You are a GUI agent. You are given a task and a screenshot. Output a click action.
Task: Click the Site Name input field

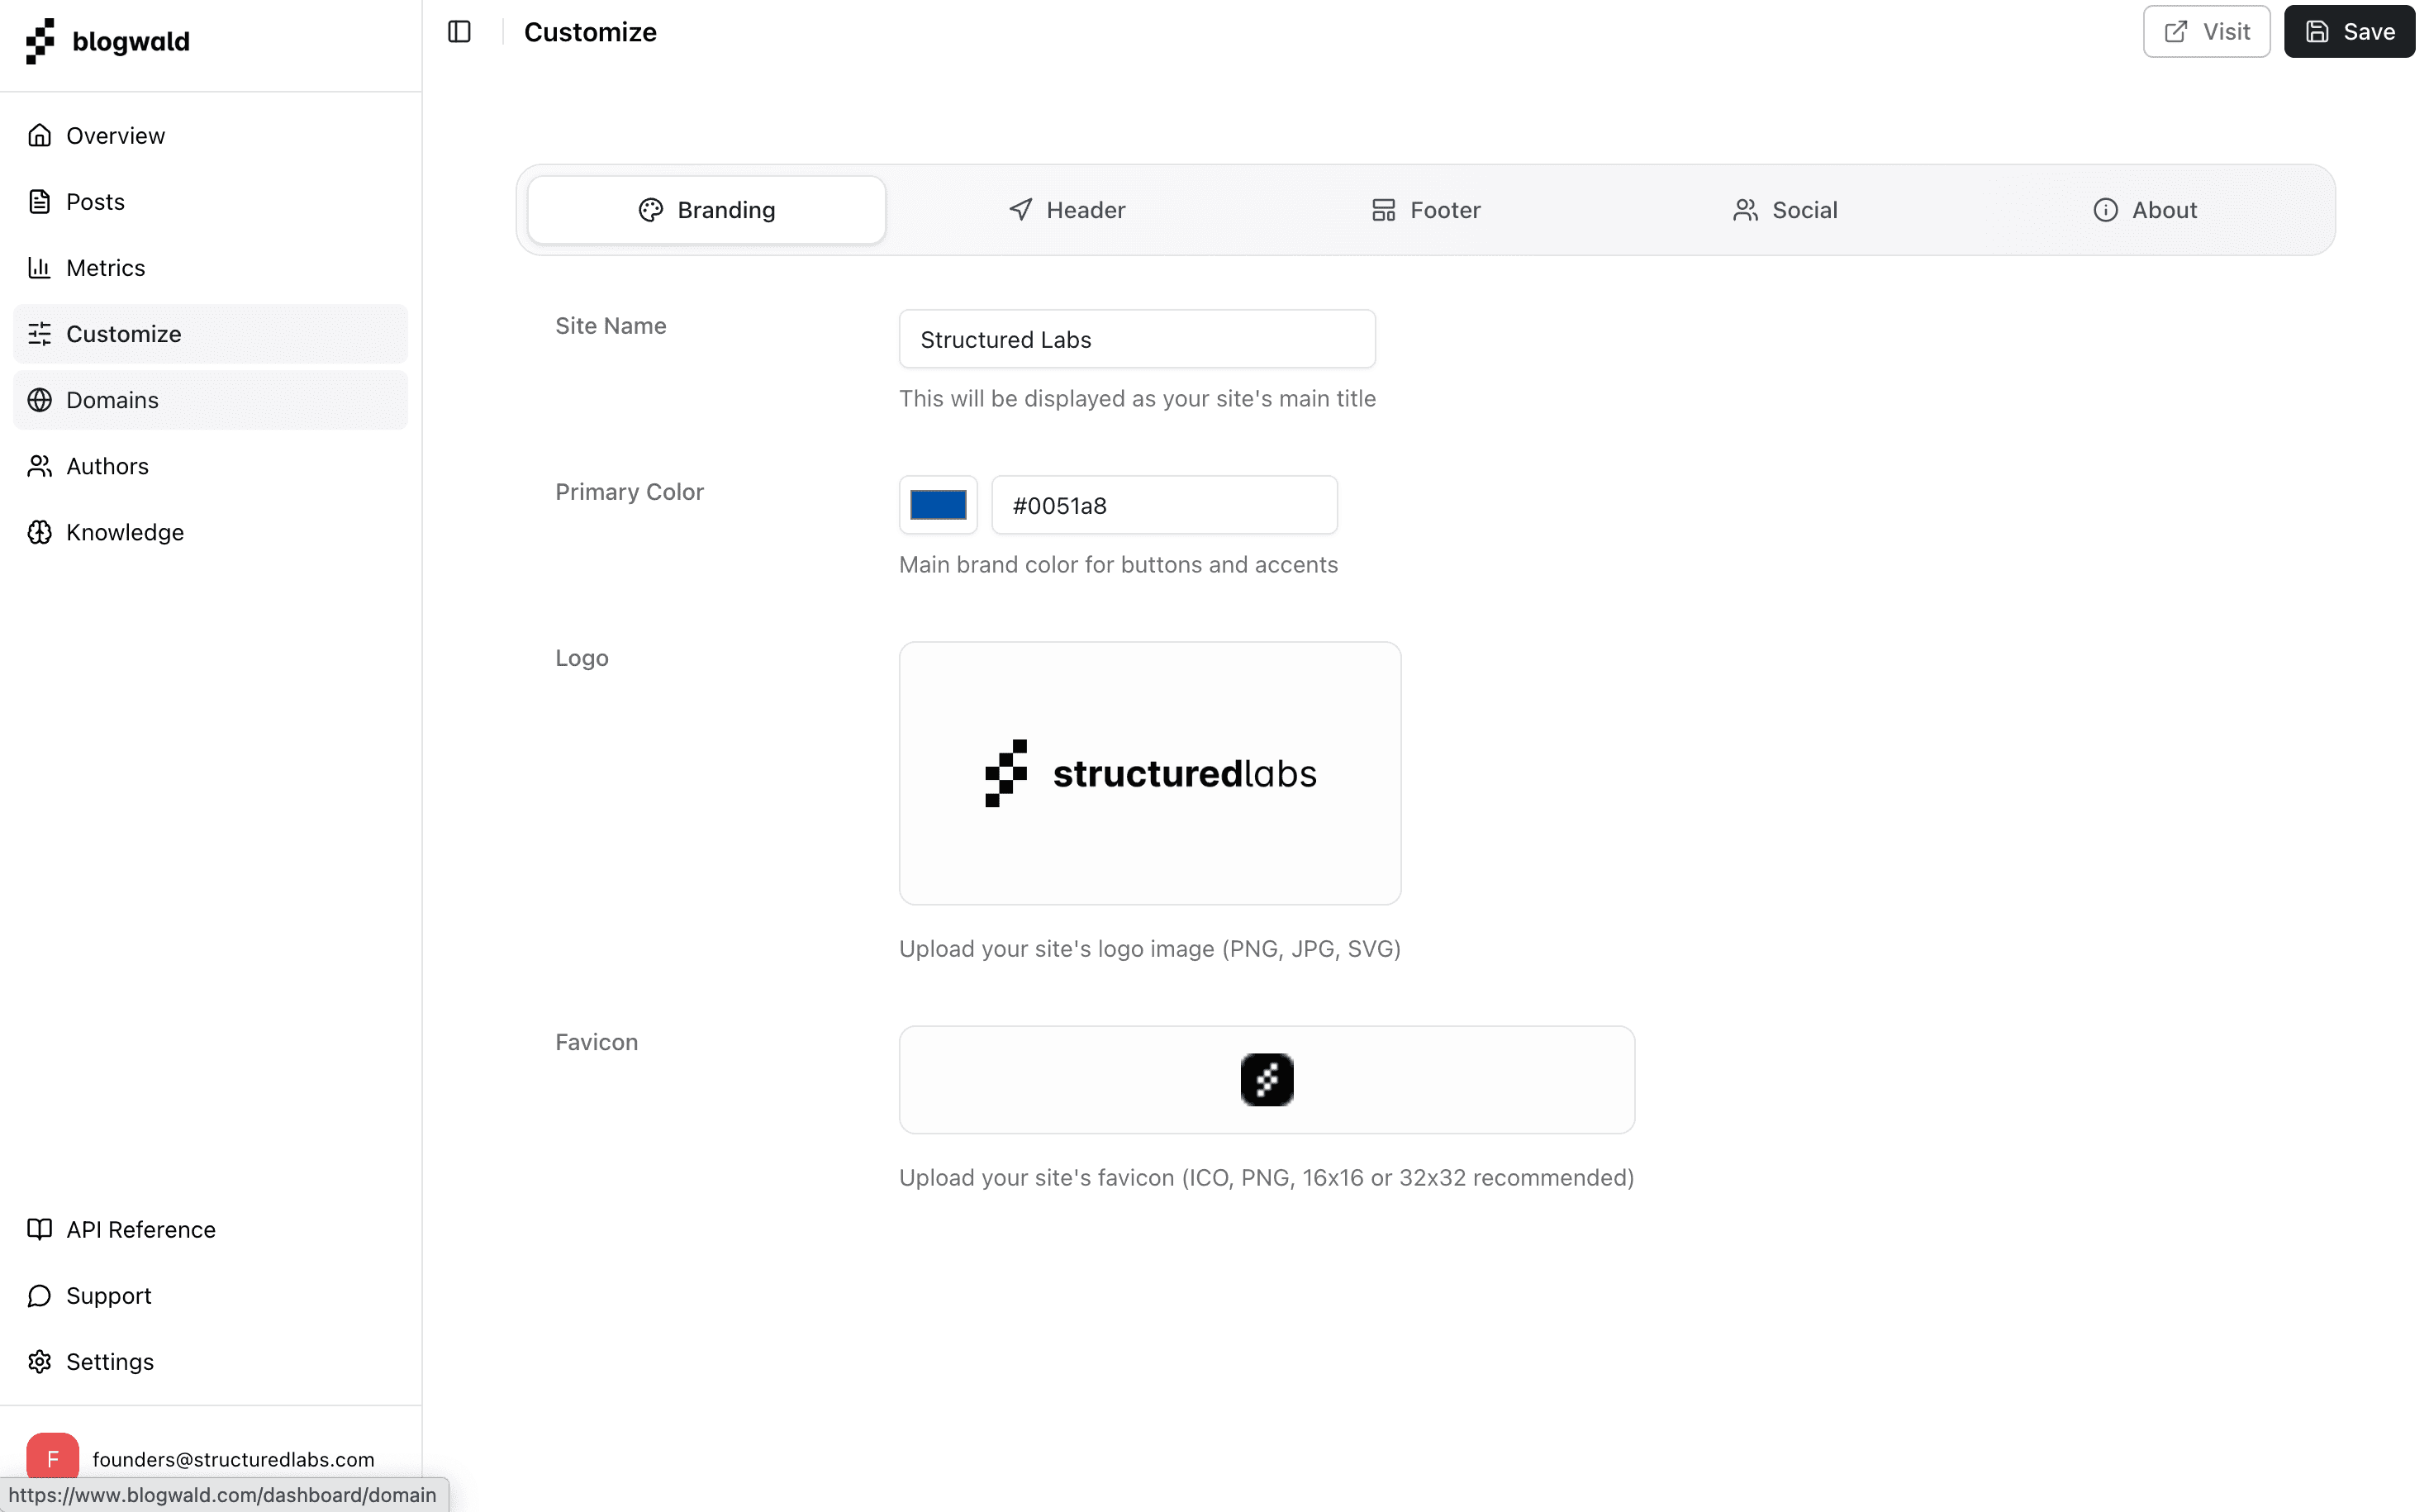tap(1137, 339)
